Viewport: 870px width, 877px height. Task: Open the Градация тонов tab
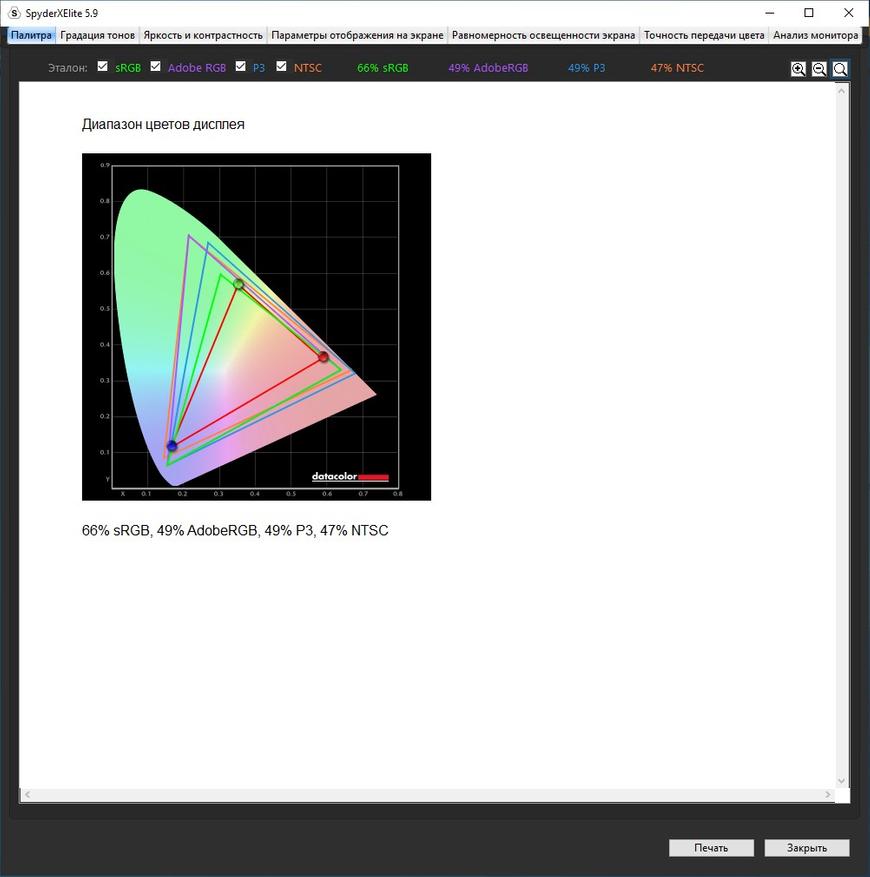[97, 35]
